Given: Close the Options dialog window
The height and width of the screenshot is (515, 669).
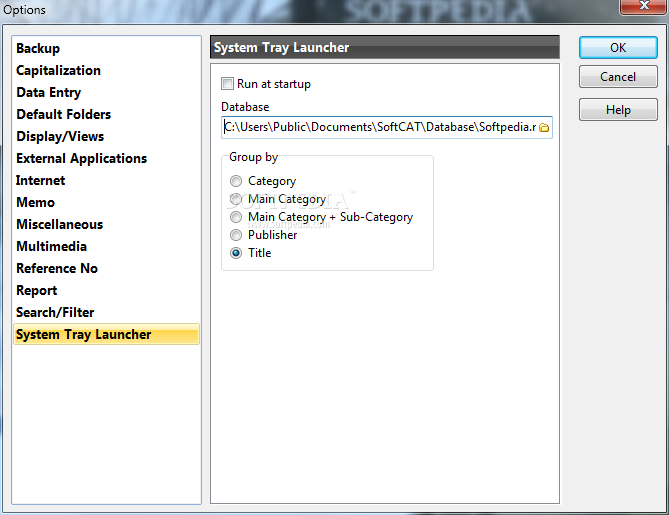Looking at the screenshot, I should coord(644,6).
